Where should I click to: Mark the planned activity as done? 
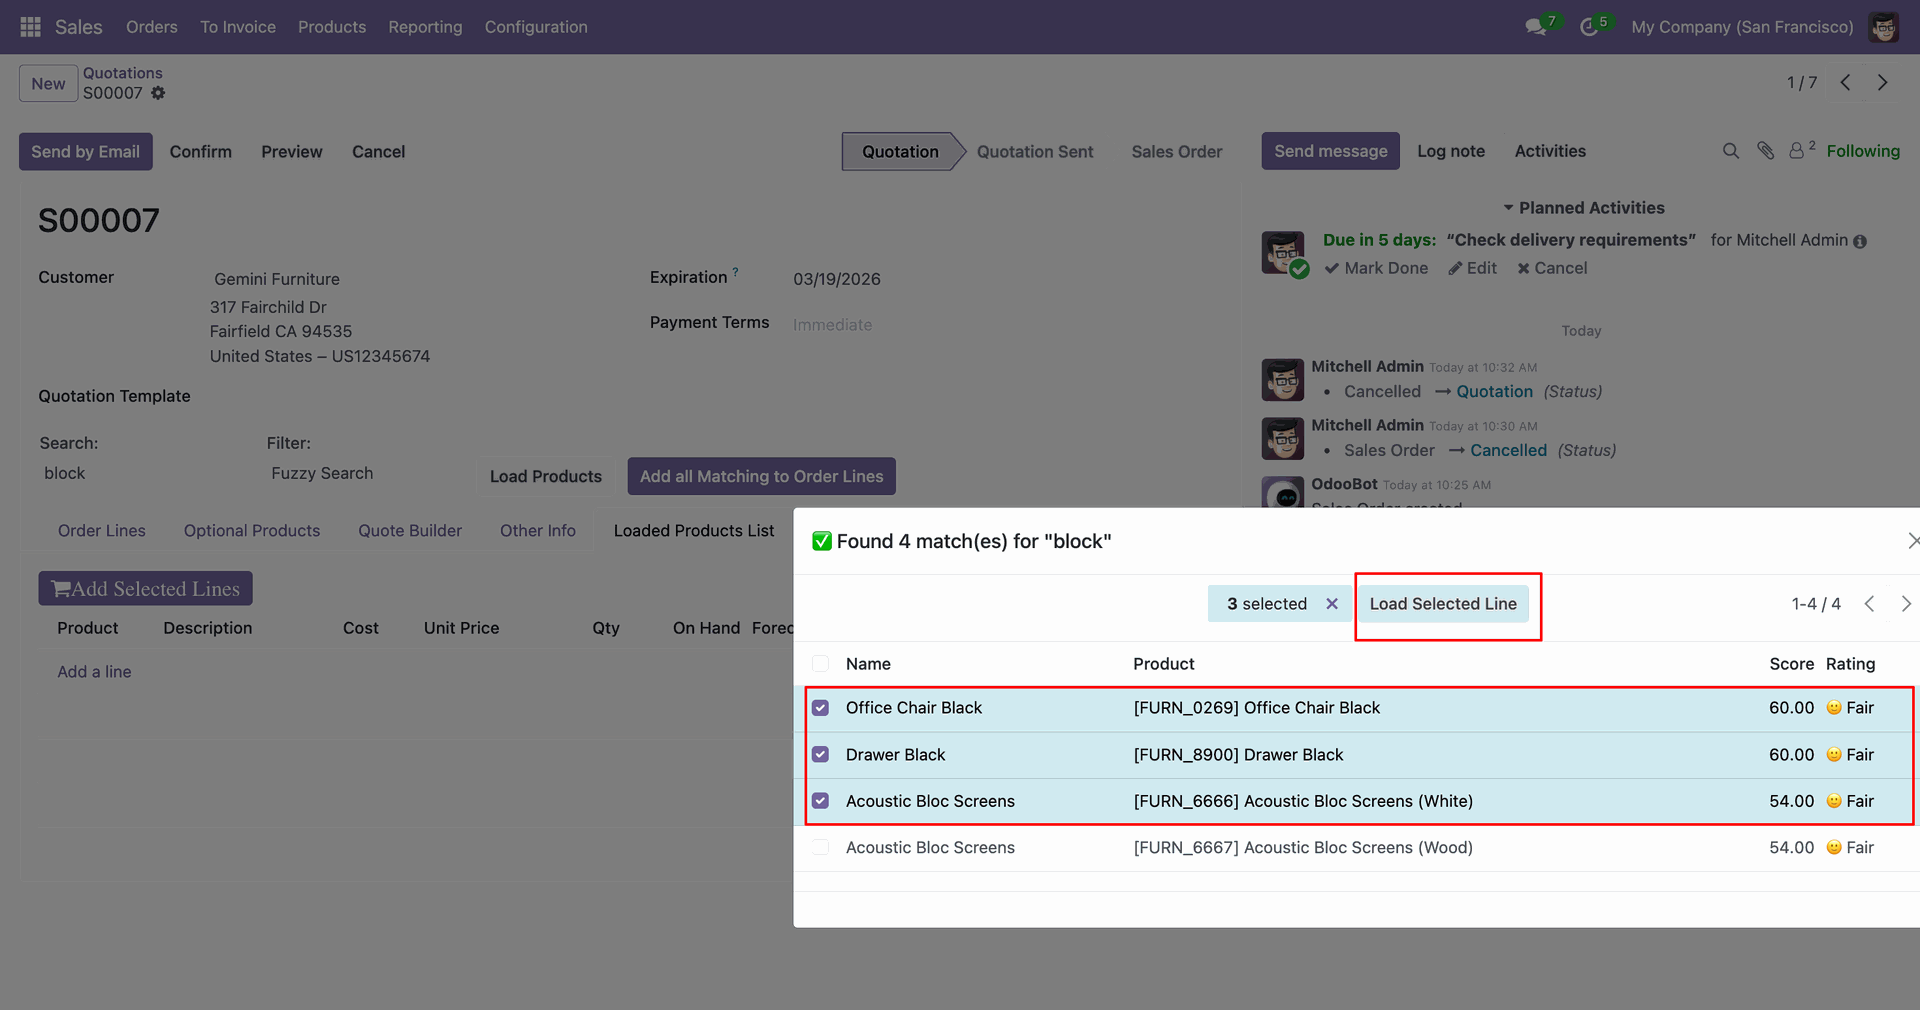coord(1376,268)
